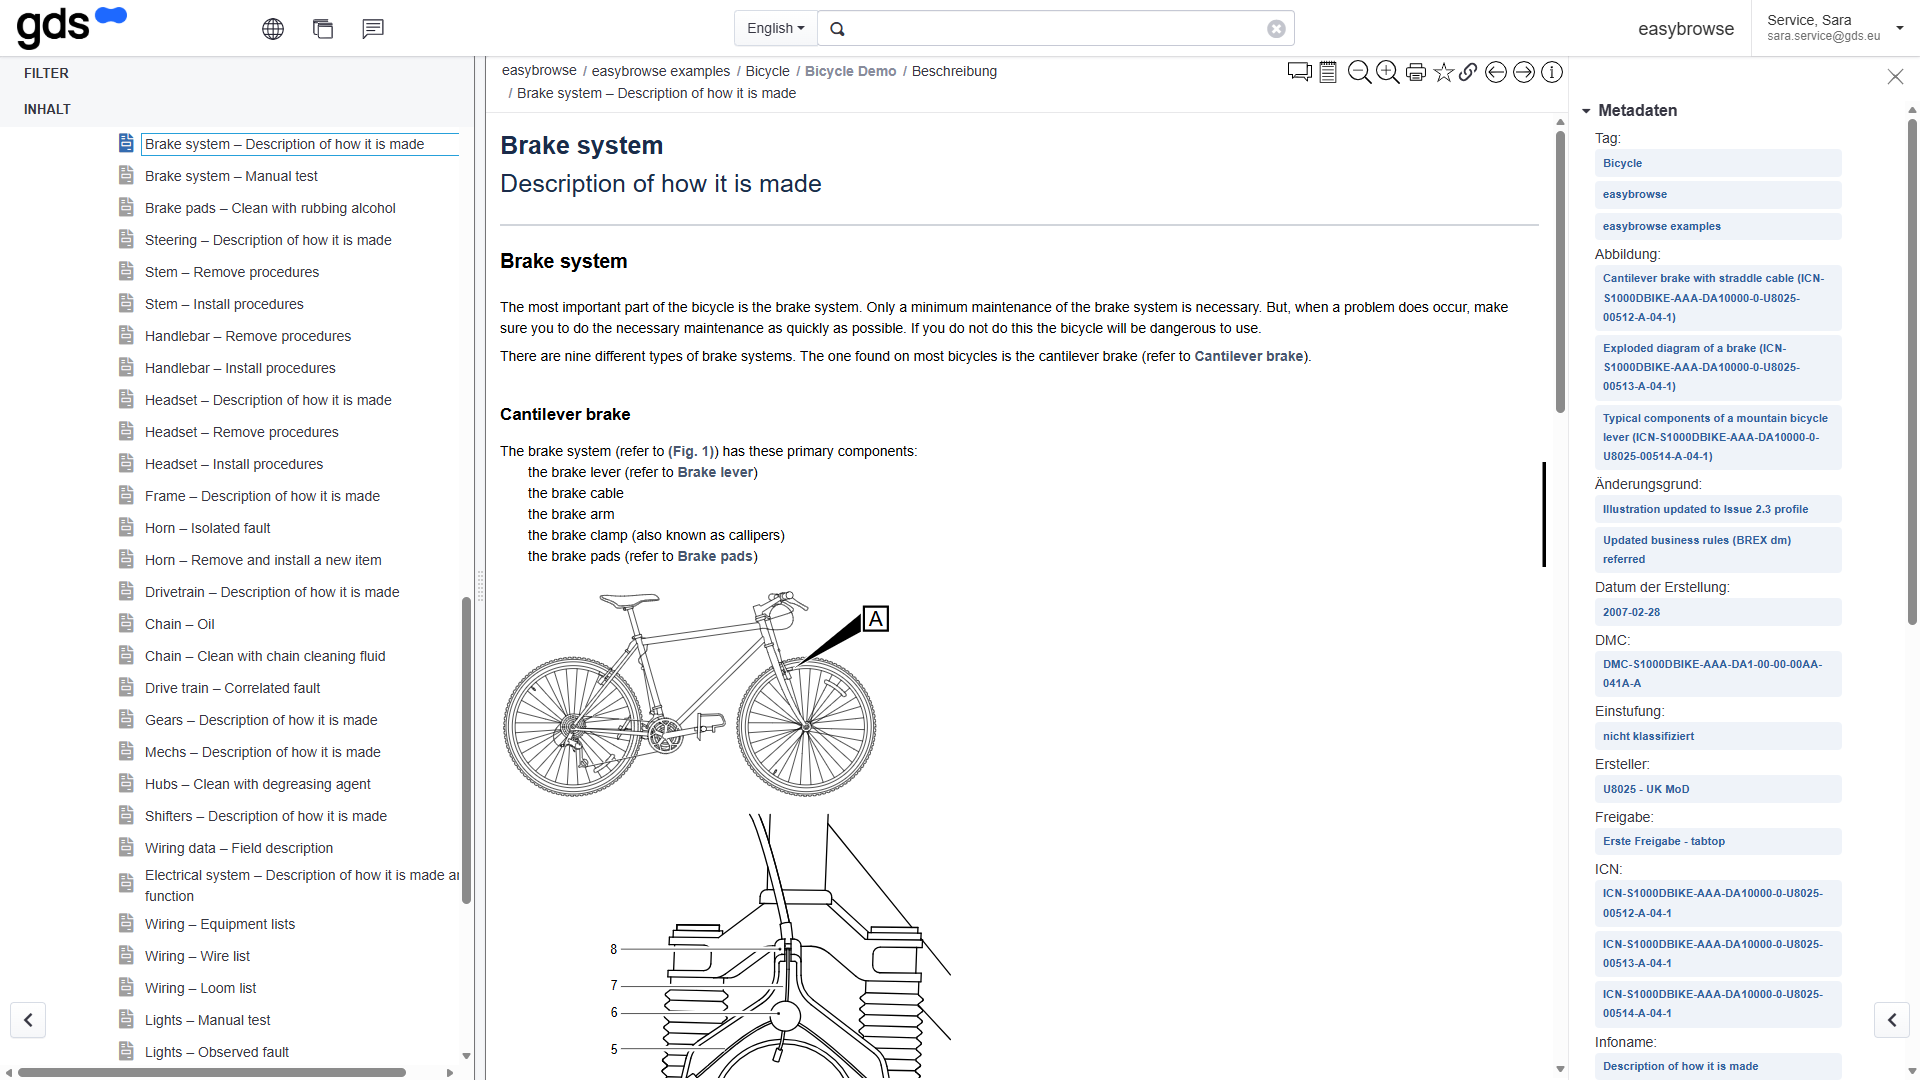
Task: Open Frame – Description of how it is made
Action: coord(262,496)
